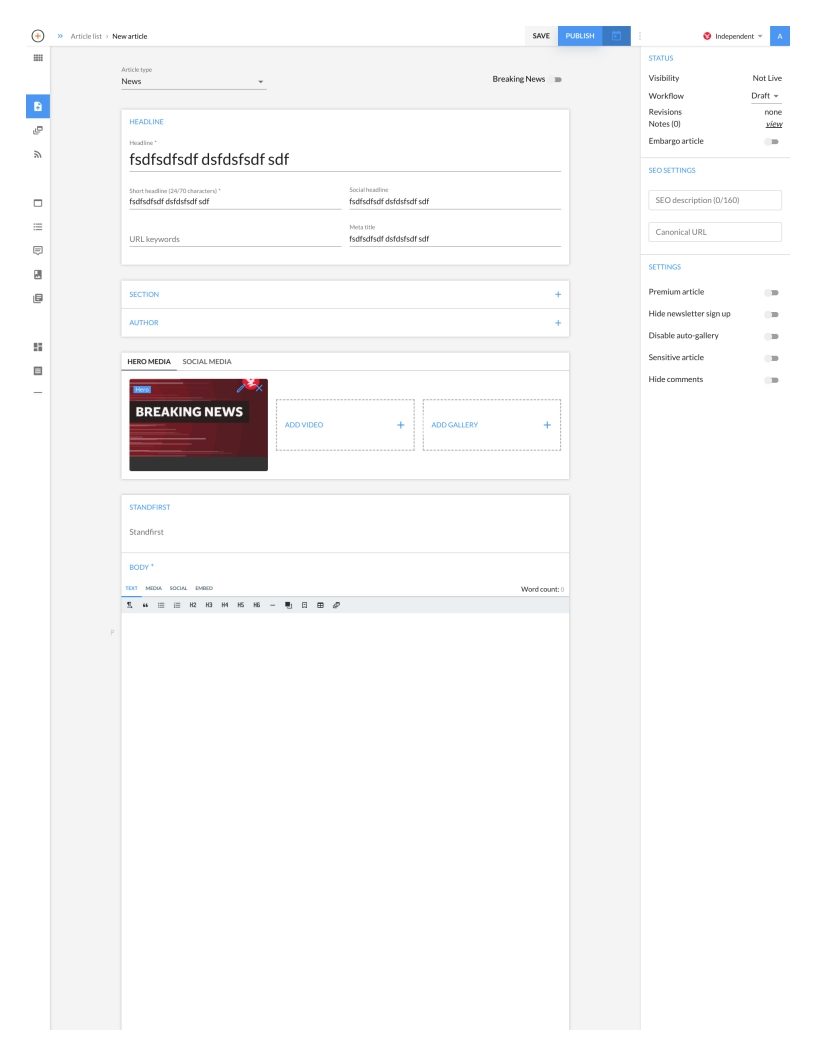Apply H5 heading format
This screenshot has width=816, height=1056.
tap(240, 605)
